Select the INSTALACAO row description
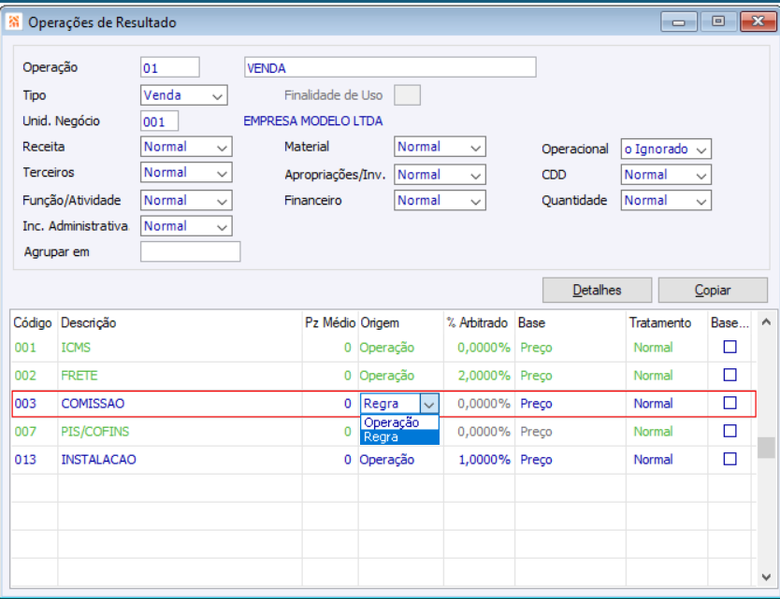The width and height of the screenshot is (780, 599). [98, 459]
